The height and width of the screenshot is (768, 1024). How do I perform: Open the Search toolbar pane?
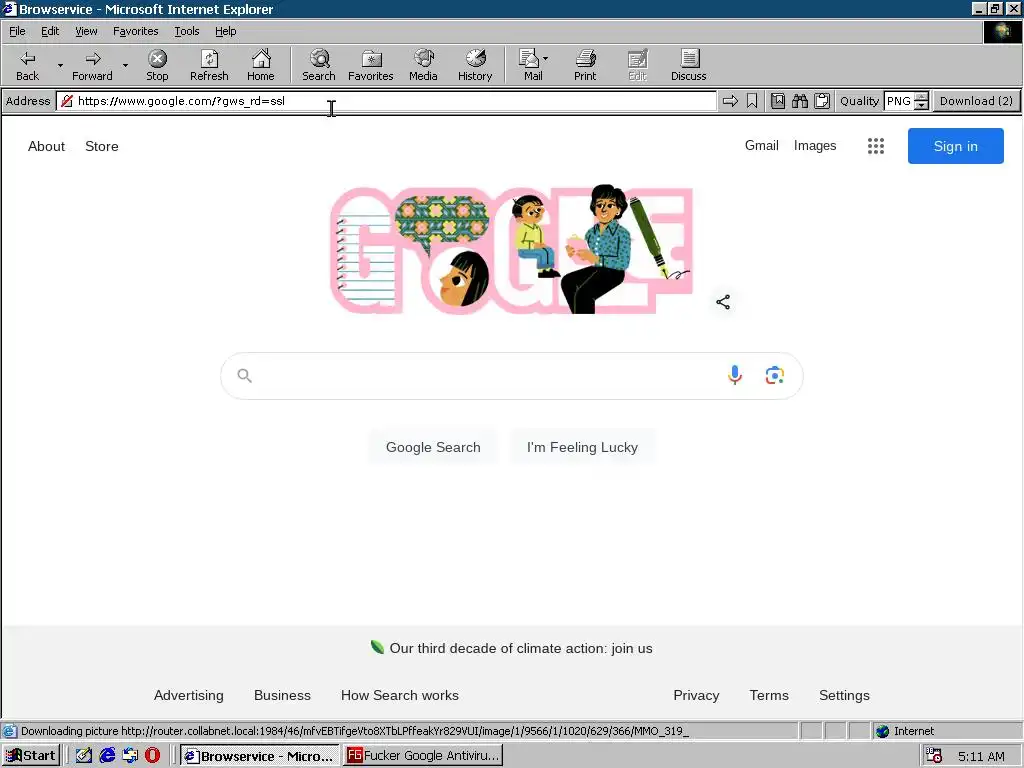[x=319, y=65]
